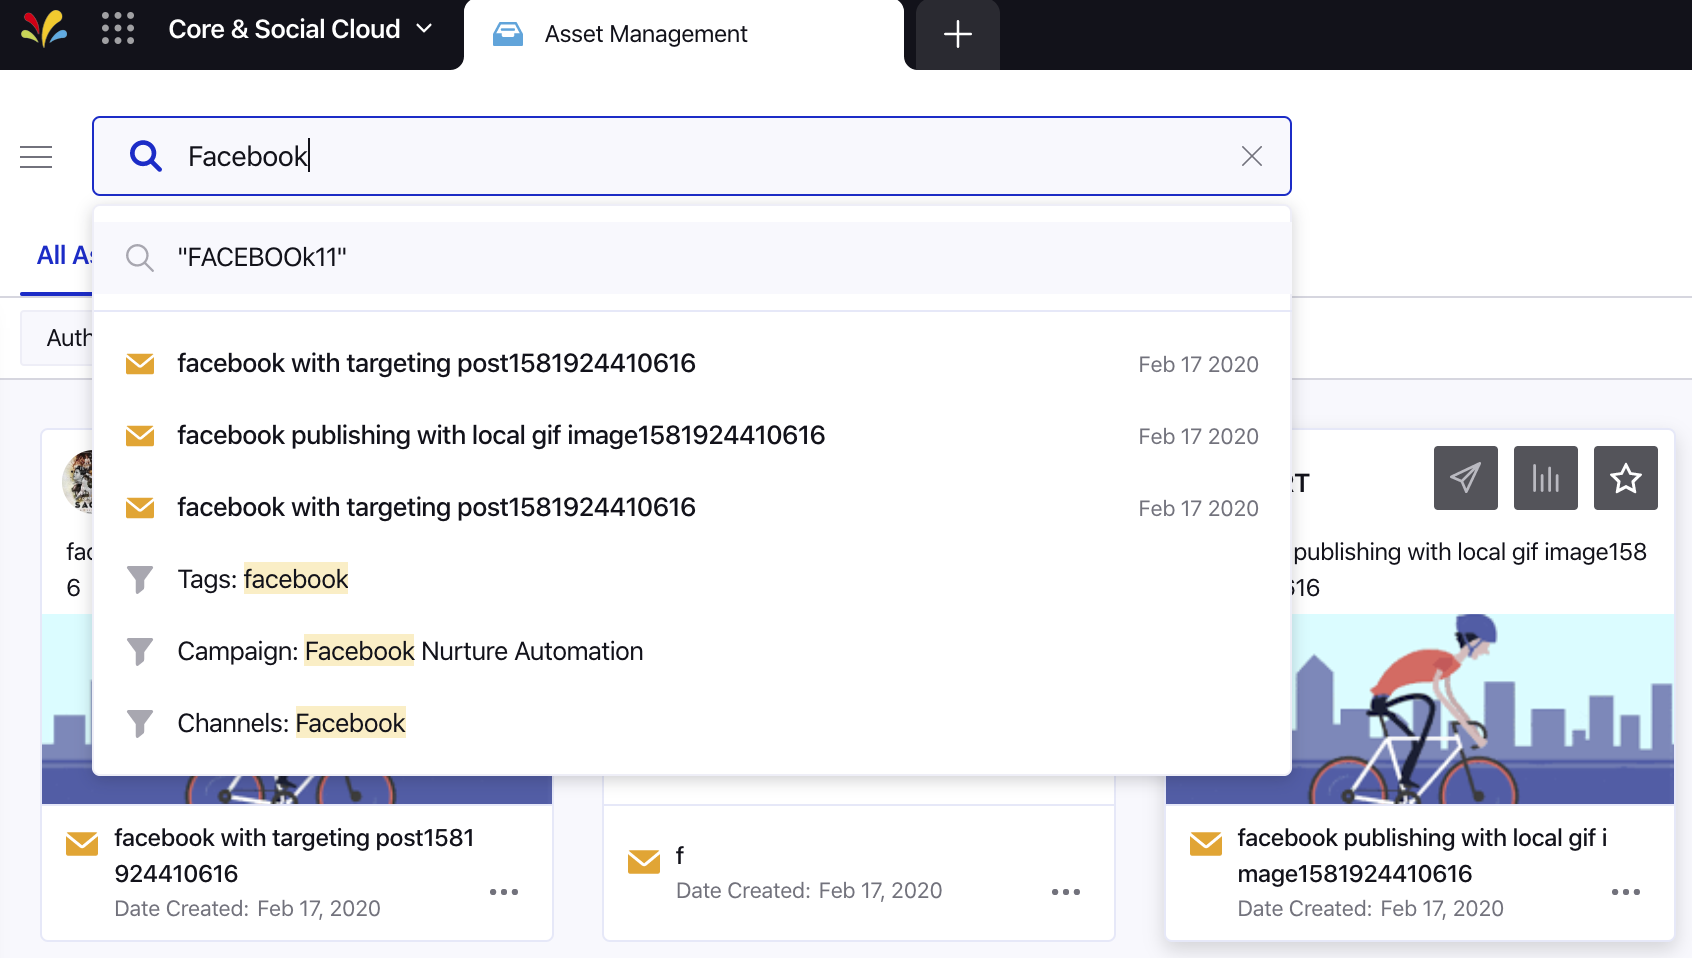Apply the Tags: facebook filter

pyautogui.click(x=692, y=580)
